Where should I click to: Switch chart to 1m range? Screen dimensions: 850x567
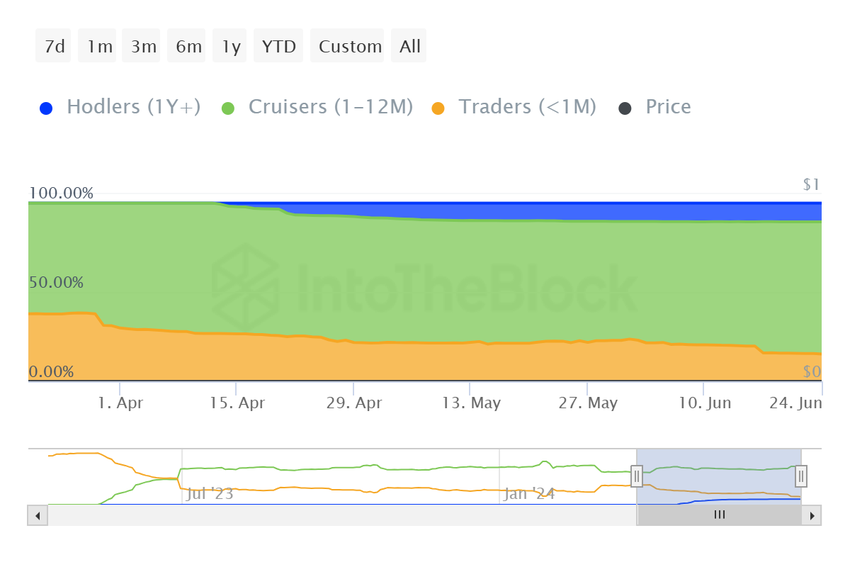pos(99,46)
